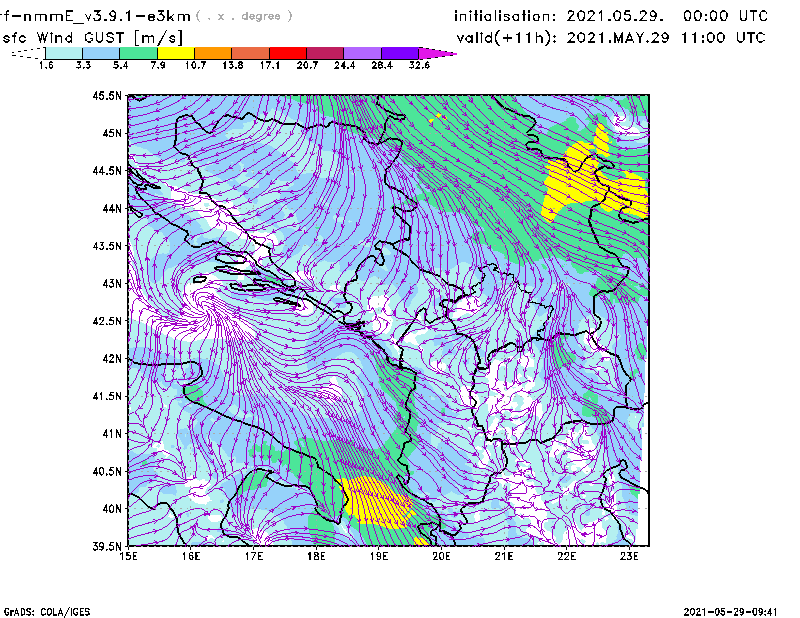The image size is (800, 618).
Task: Click the '44.5N' latitude label
Action: coord(107,170)
